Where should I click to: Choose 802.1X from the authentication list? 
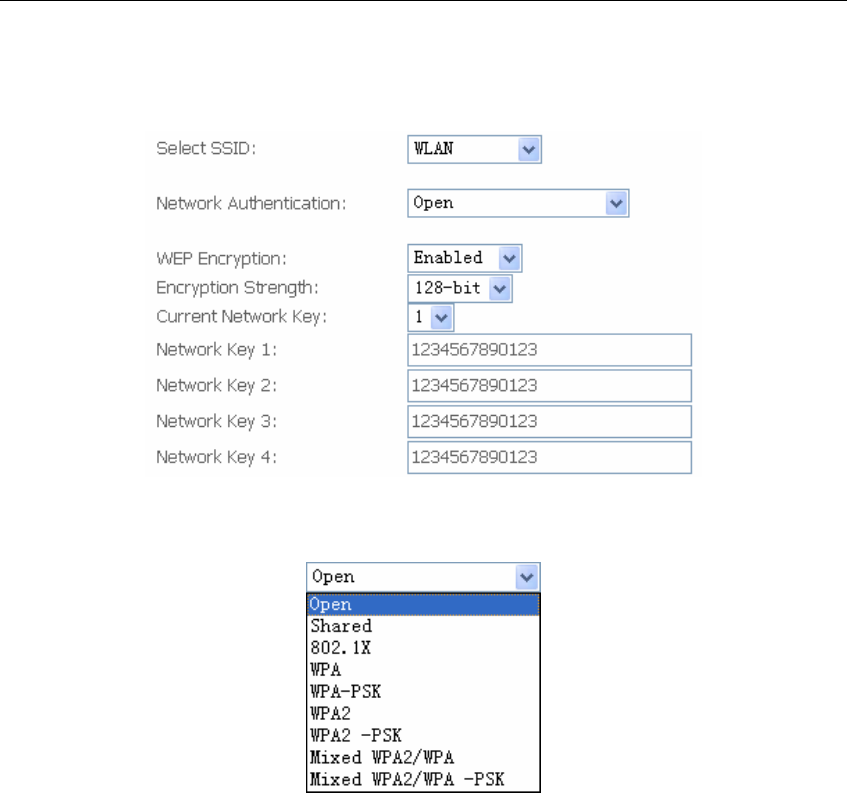423,648
